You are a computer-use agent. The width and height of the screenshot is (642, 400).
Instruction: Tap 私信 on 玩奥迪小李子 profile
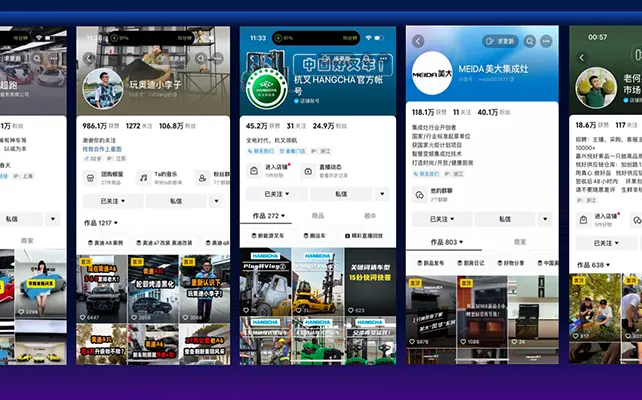pos(176,201)
